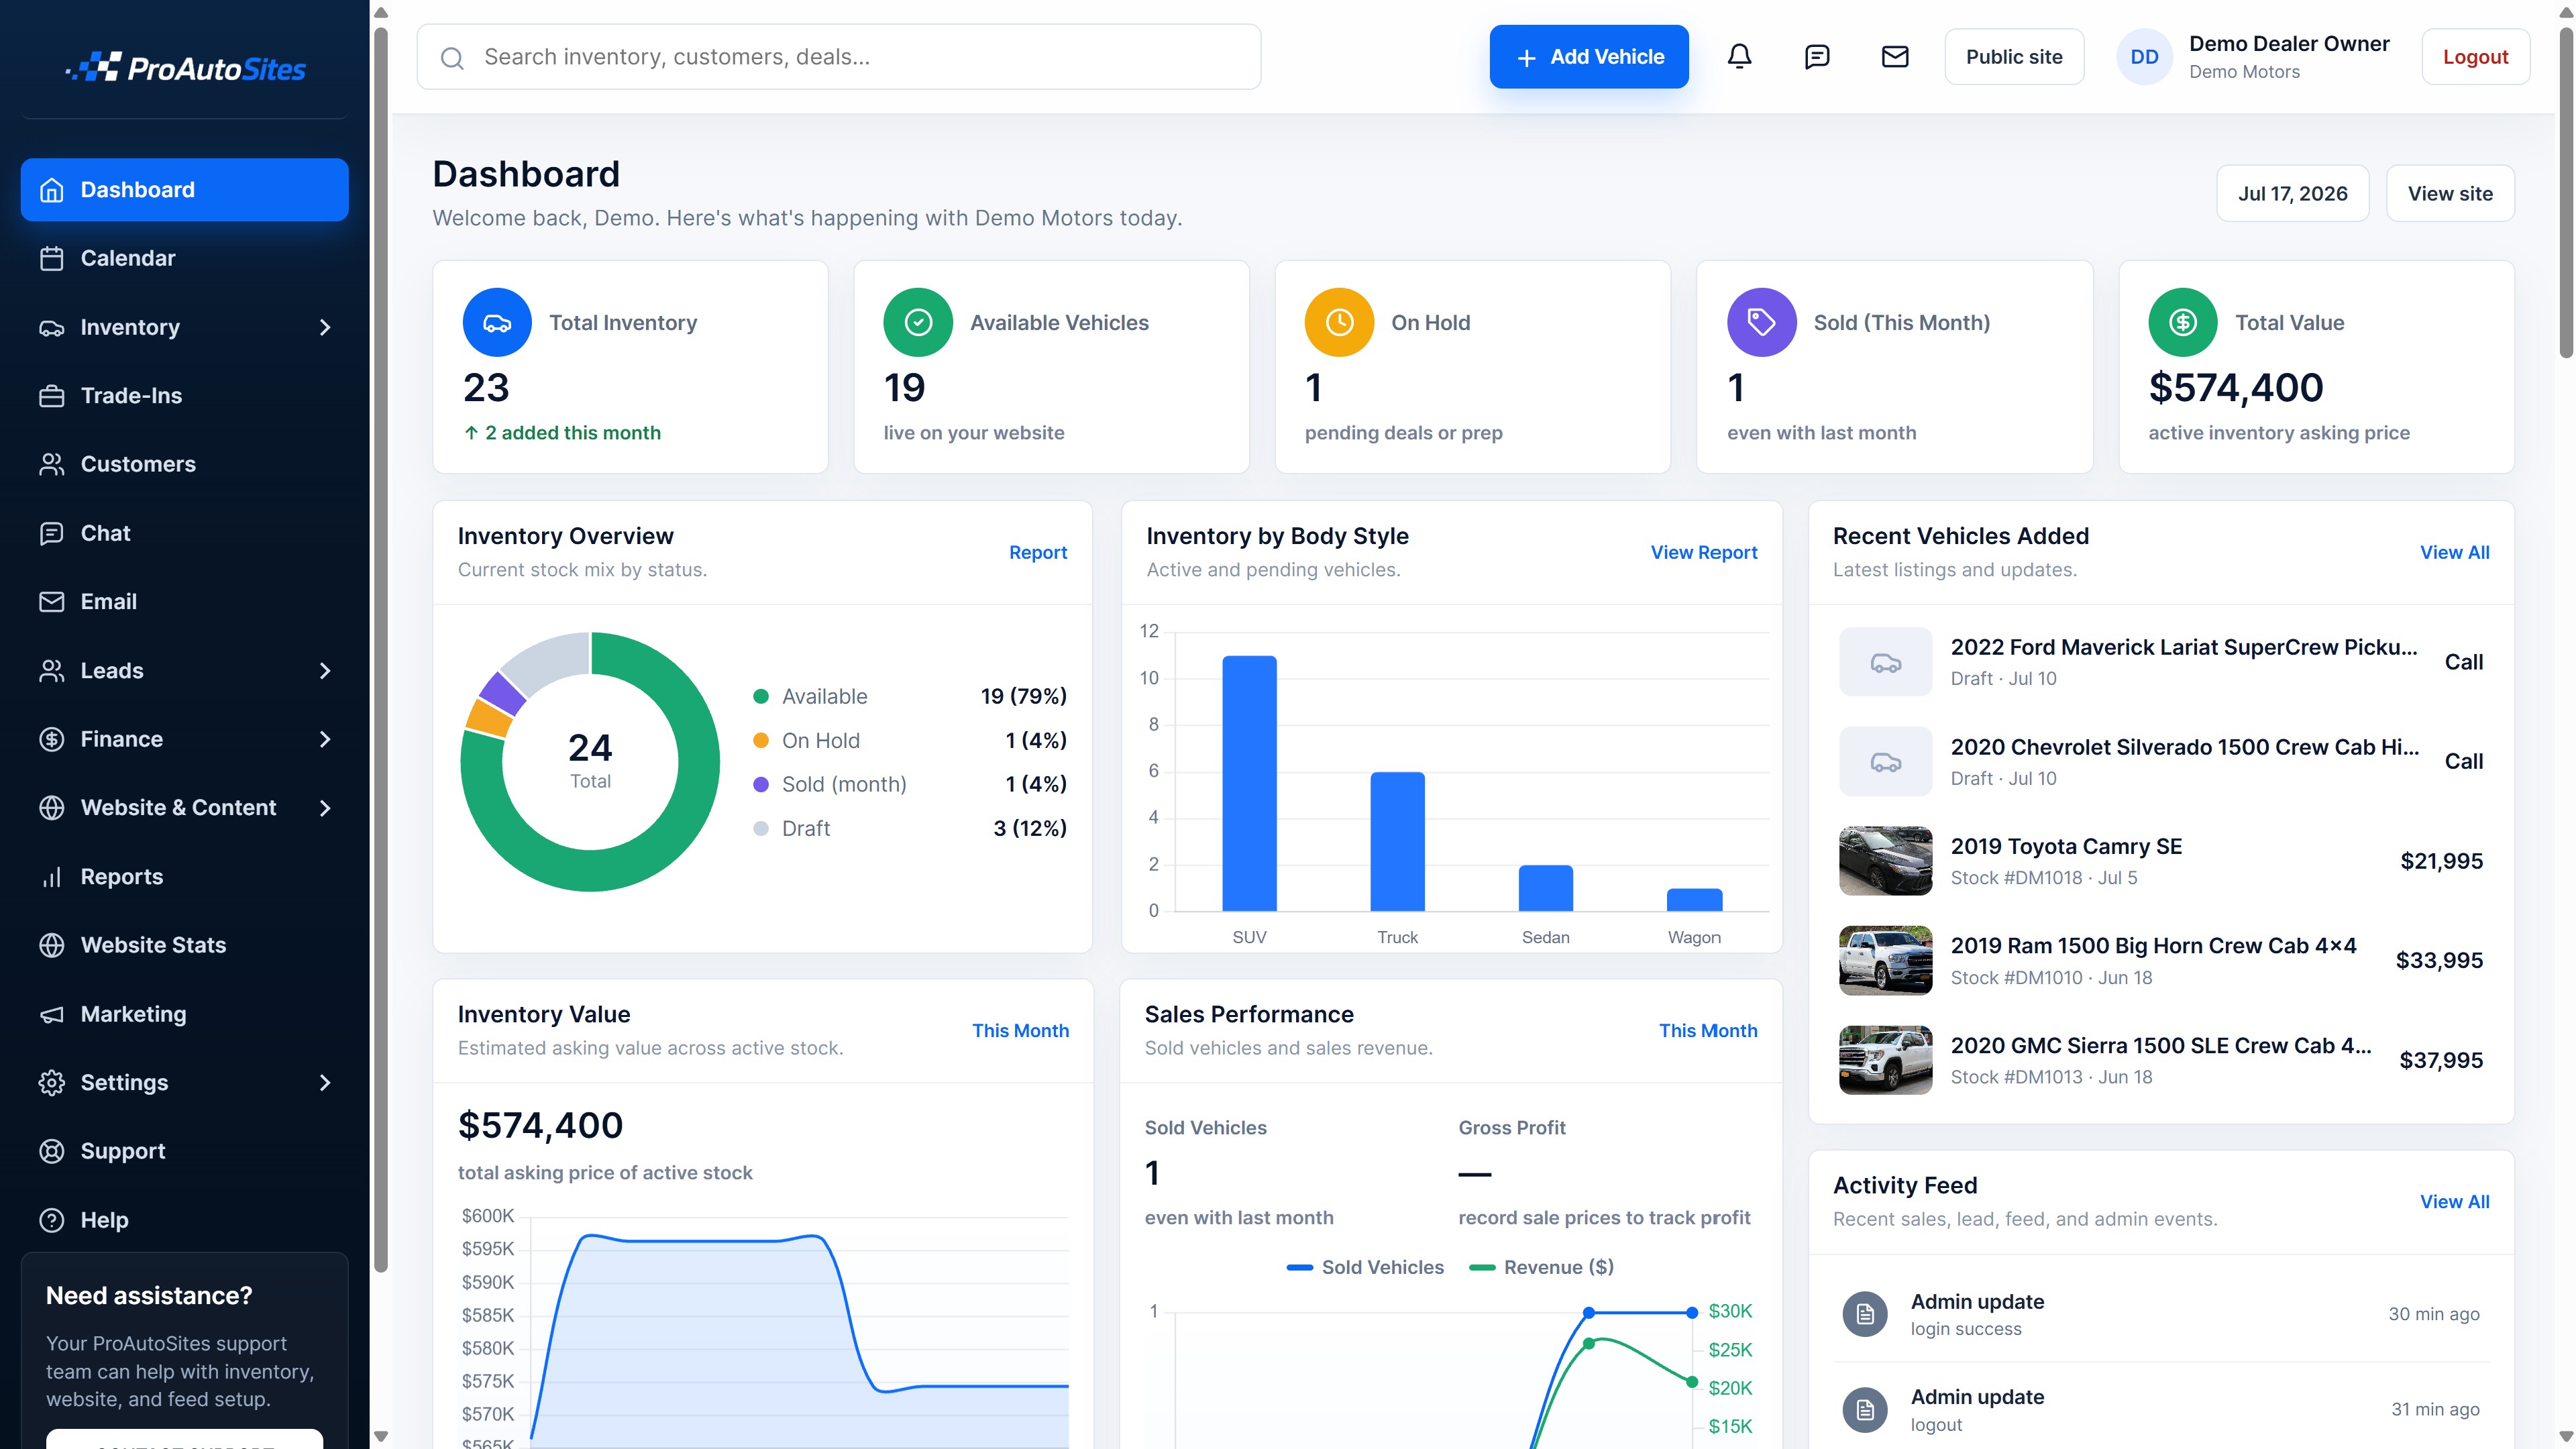This screenshot has height=1449, width=2576.
Task: Click the Available Vehicles checkmark icon
Action: tap(918, 322)
